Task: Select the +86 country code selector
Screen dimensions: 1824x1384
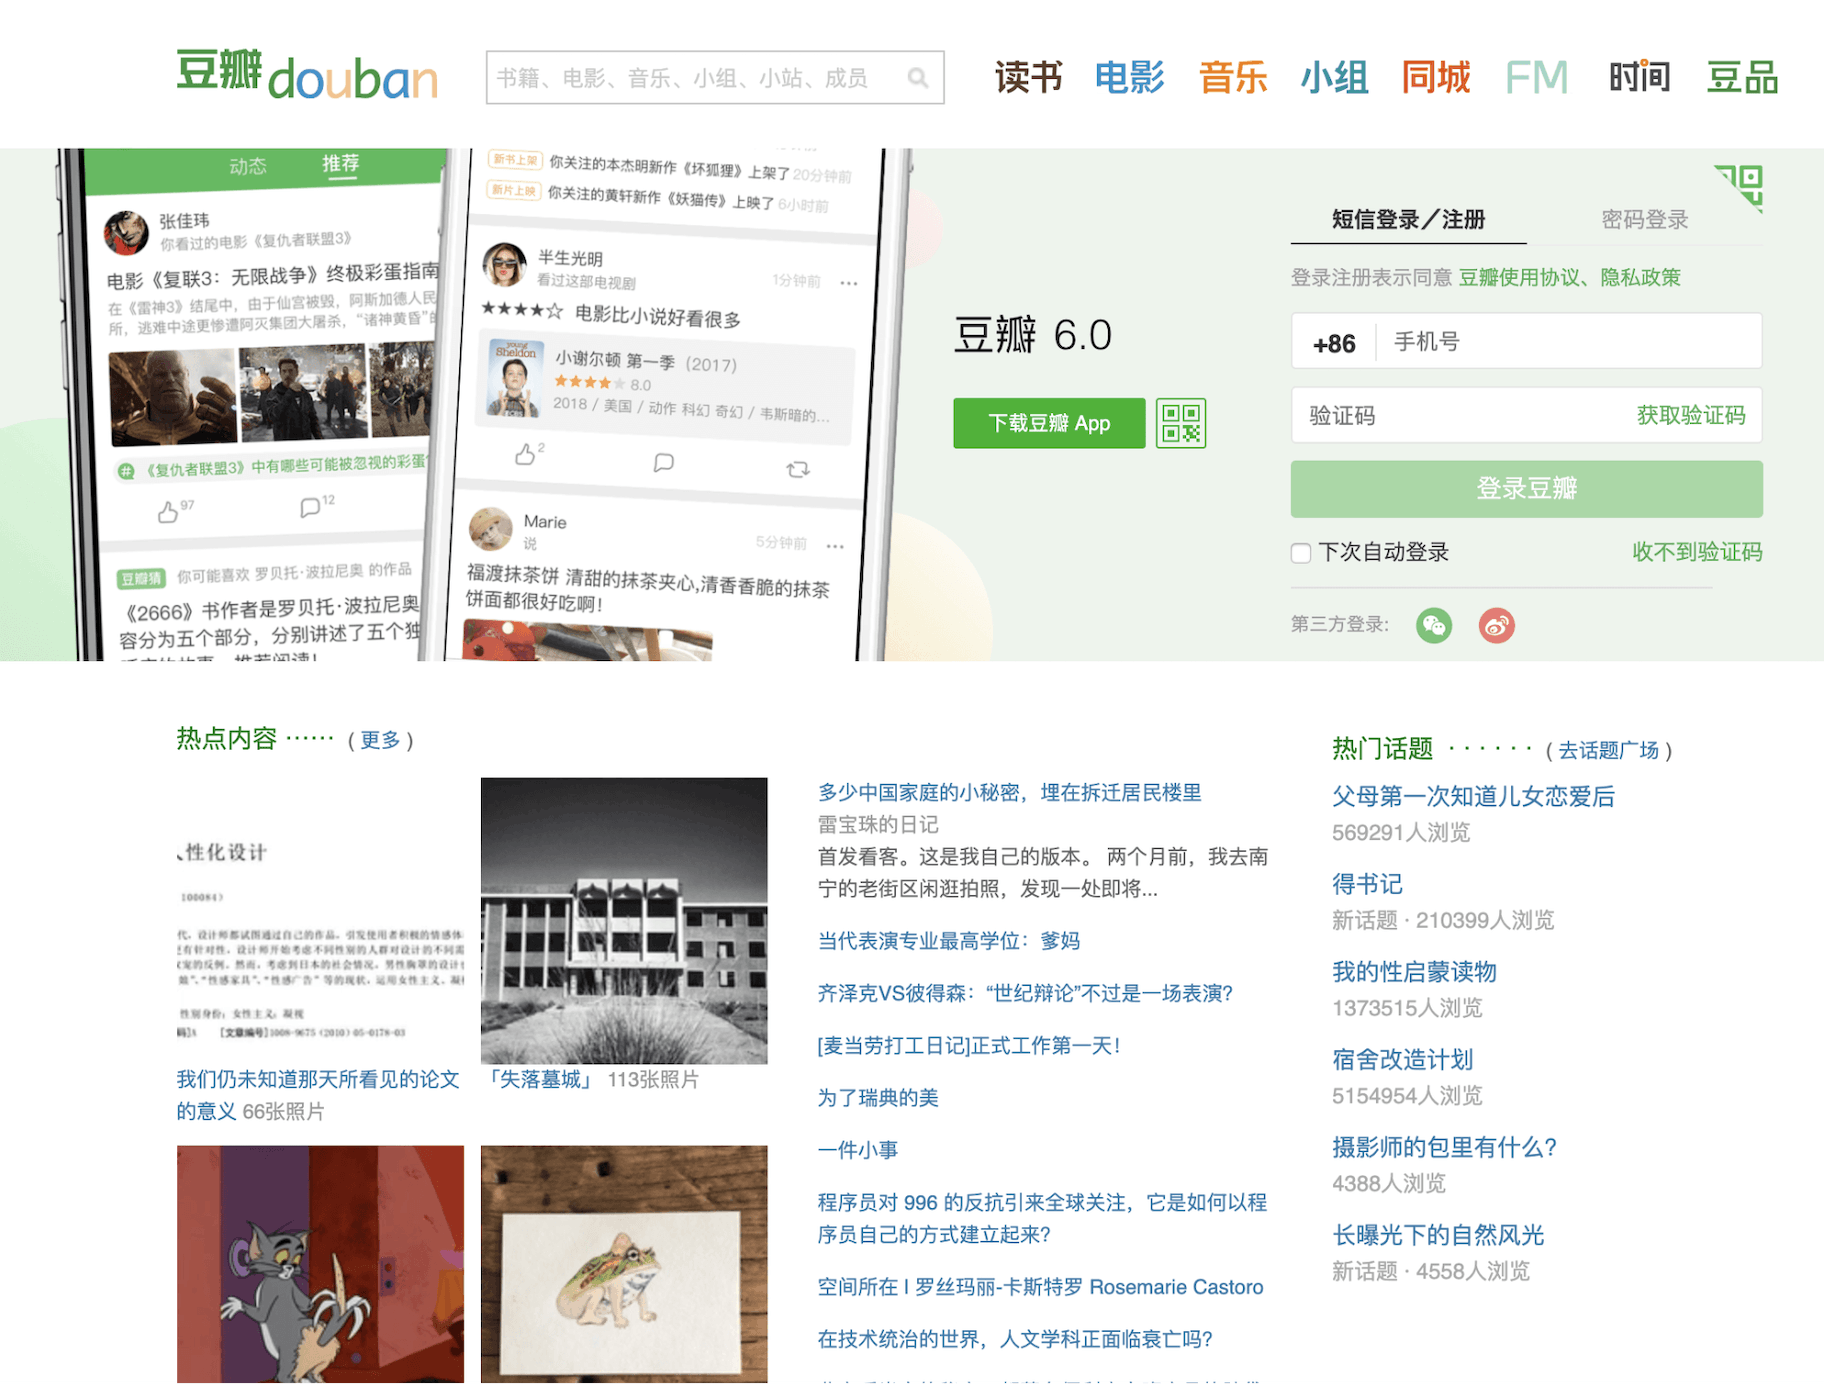Action: [x=1334, y=343]
